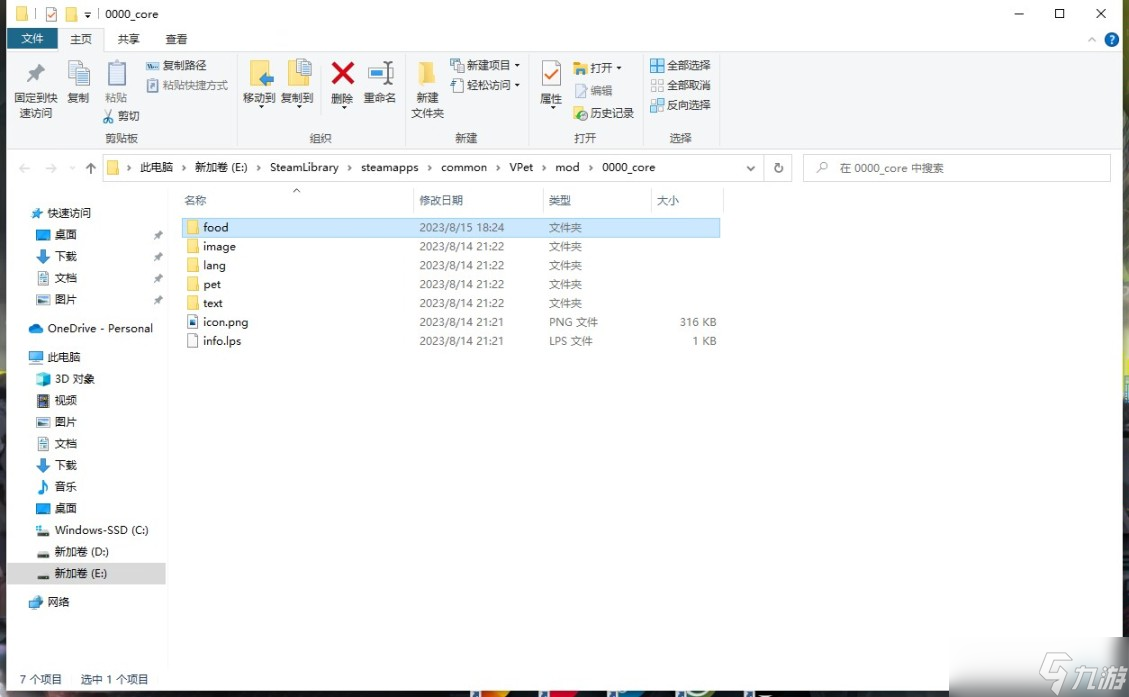
Task: Refresh the current folder view
Action: click(778, 168)
